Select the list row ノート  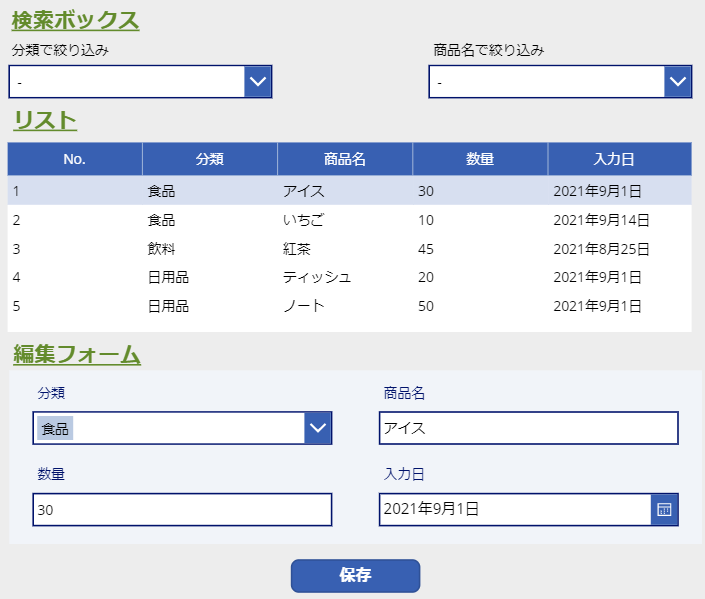click(x=349, y=306)
